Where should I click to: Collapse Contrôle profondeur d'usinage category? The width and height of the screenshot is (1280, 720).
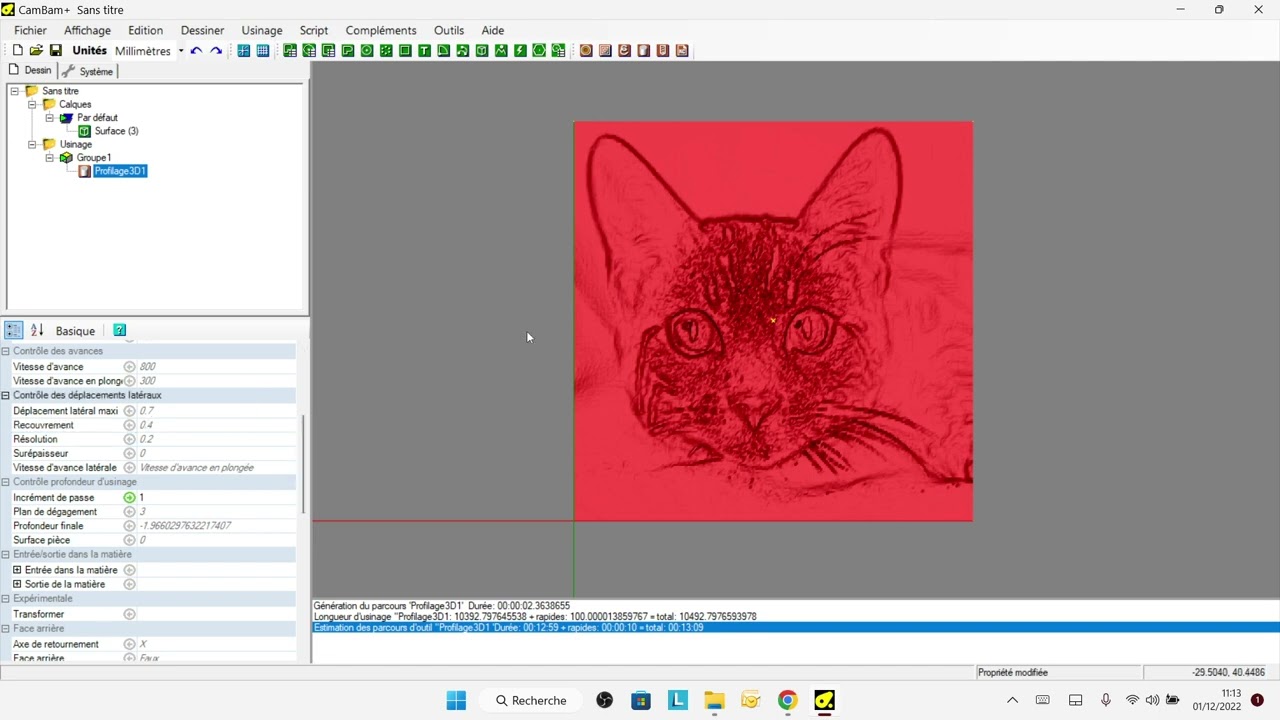coord(5,482)
